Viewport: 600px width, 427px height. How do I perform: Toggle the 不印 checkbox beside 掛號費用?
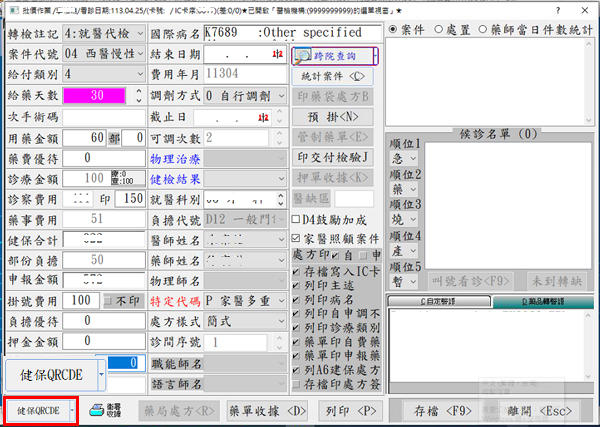[108, 300]
